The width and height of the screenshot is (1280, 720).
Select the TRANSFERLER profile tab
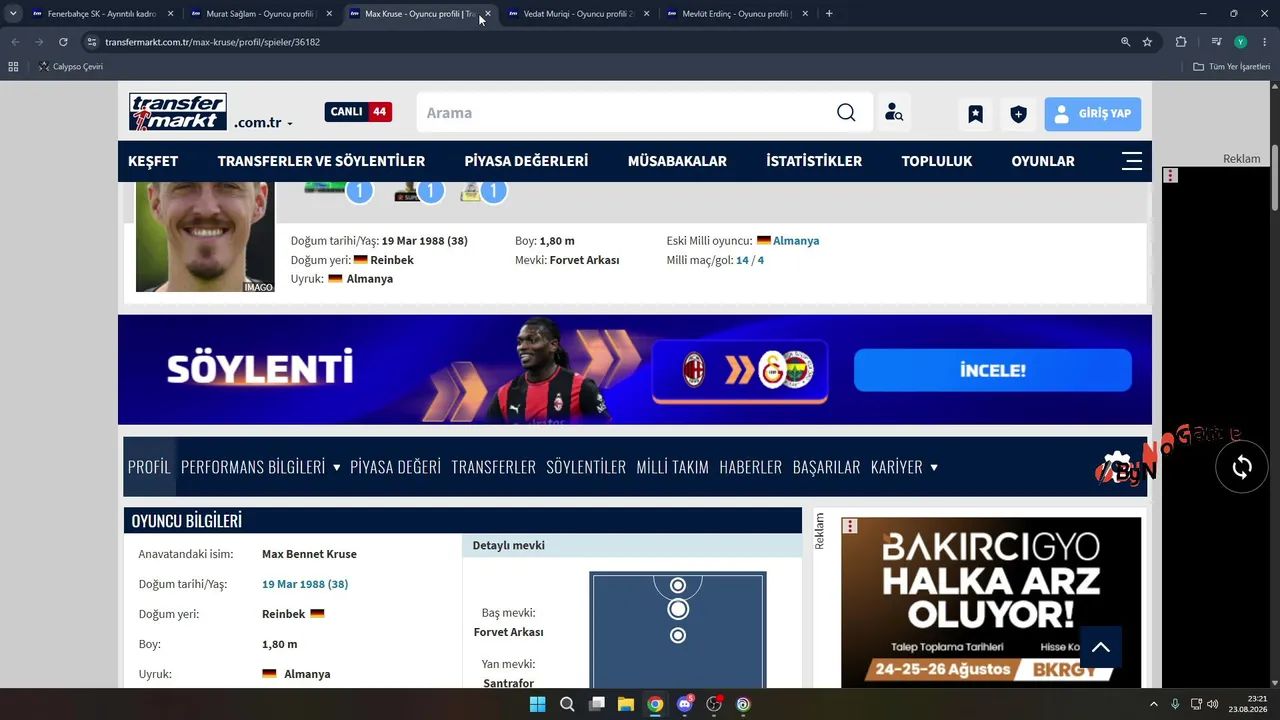click(493, 467)
